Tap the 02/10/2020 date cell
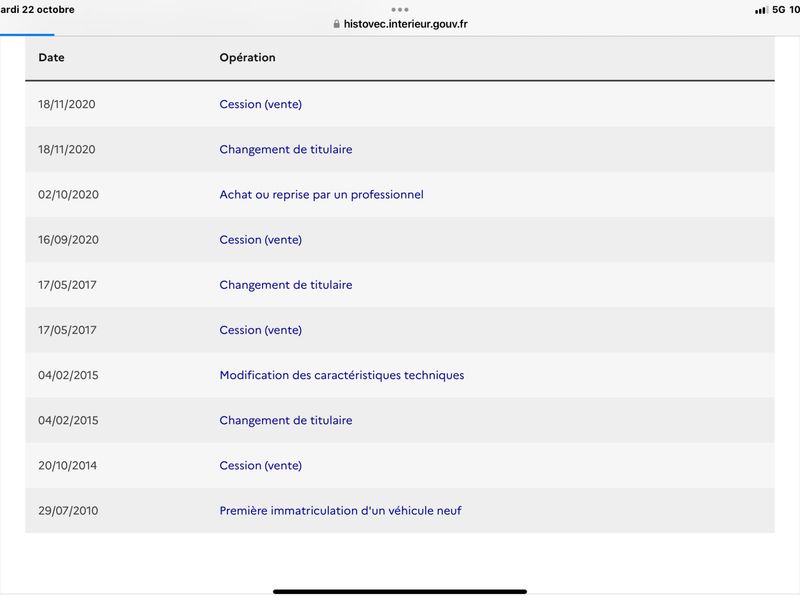Screen dimensions: 800x600 coord(68,194)
